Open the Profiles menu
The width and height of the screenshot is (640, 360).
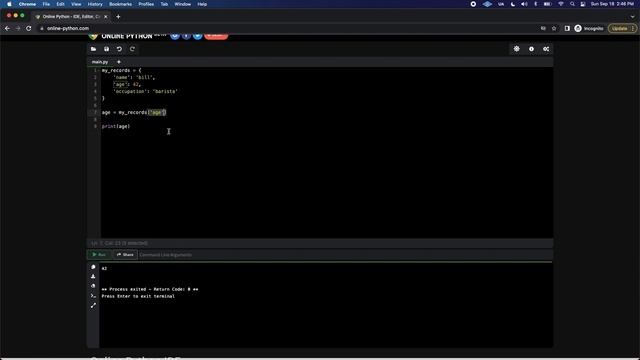[x=146, y=4]
